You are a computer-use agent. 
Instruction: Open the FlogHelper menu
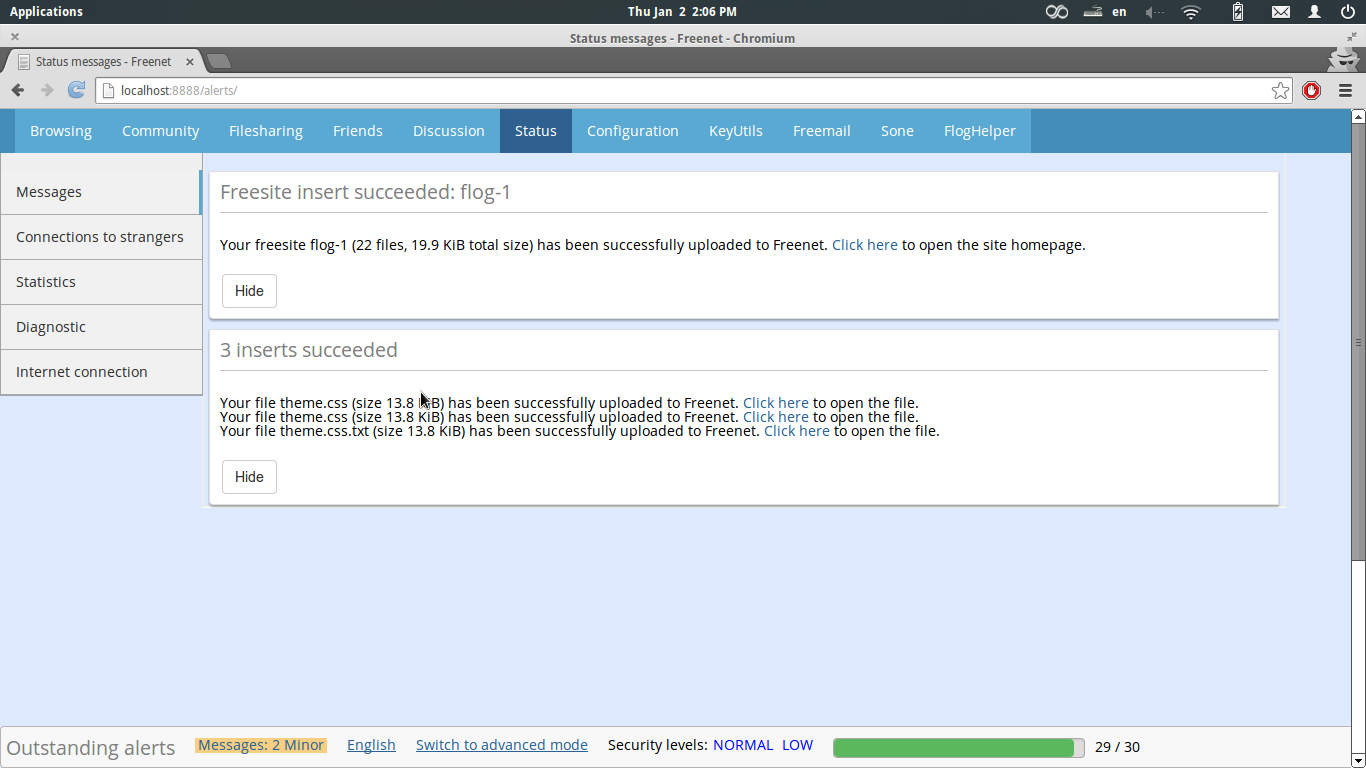click(980, 131)
